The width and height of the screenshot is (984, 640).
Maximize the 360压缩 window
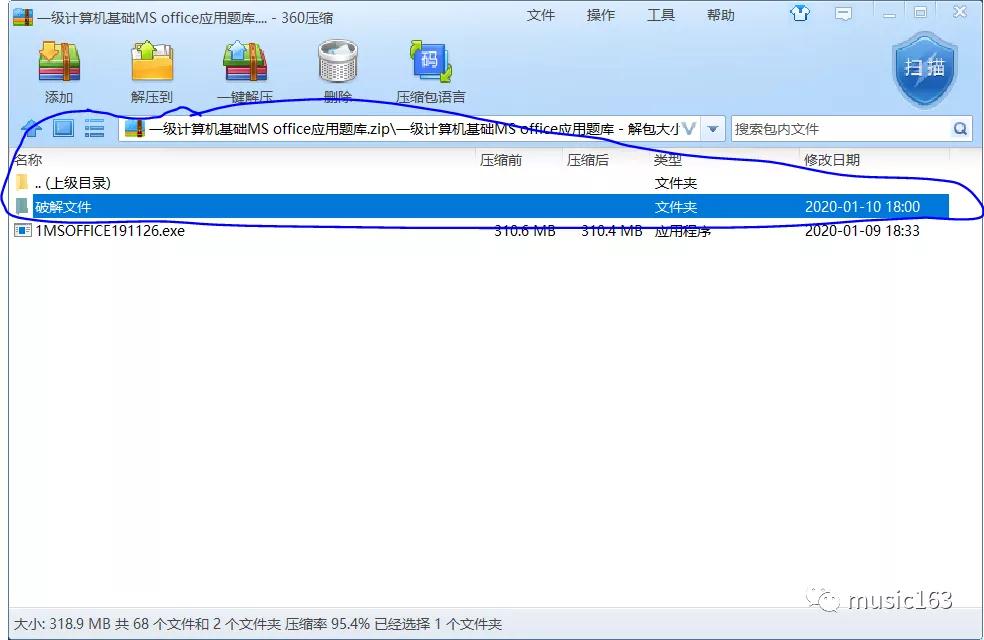click(x=920, y=13)
